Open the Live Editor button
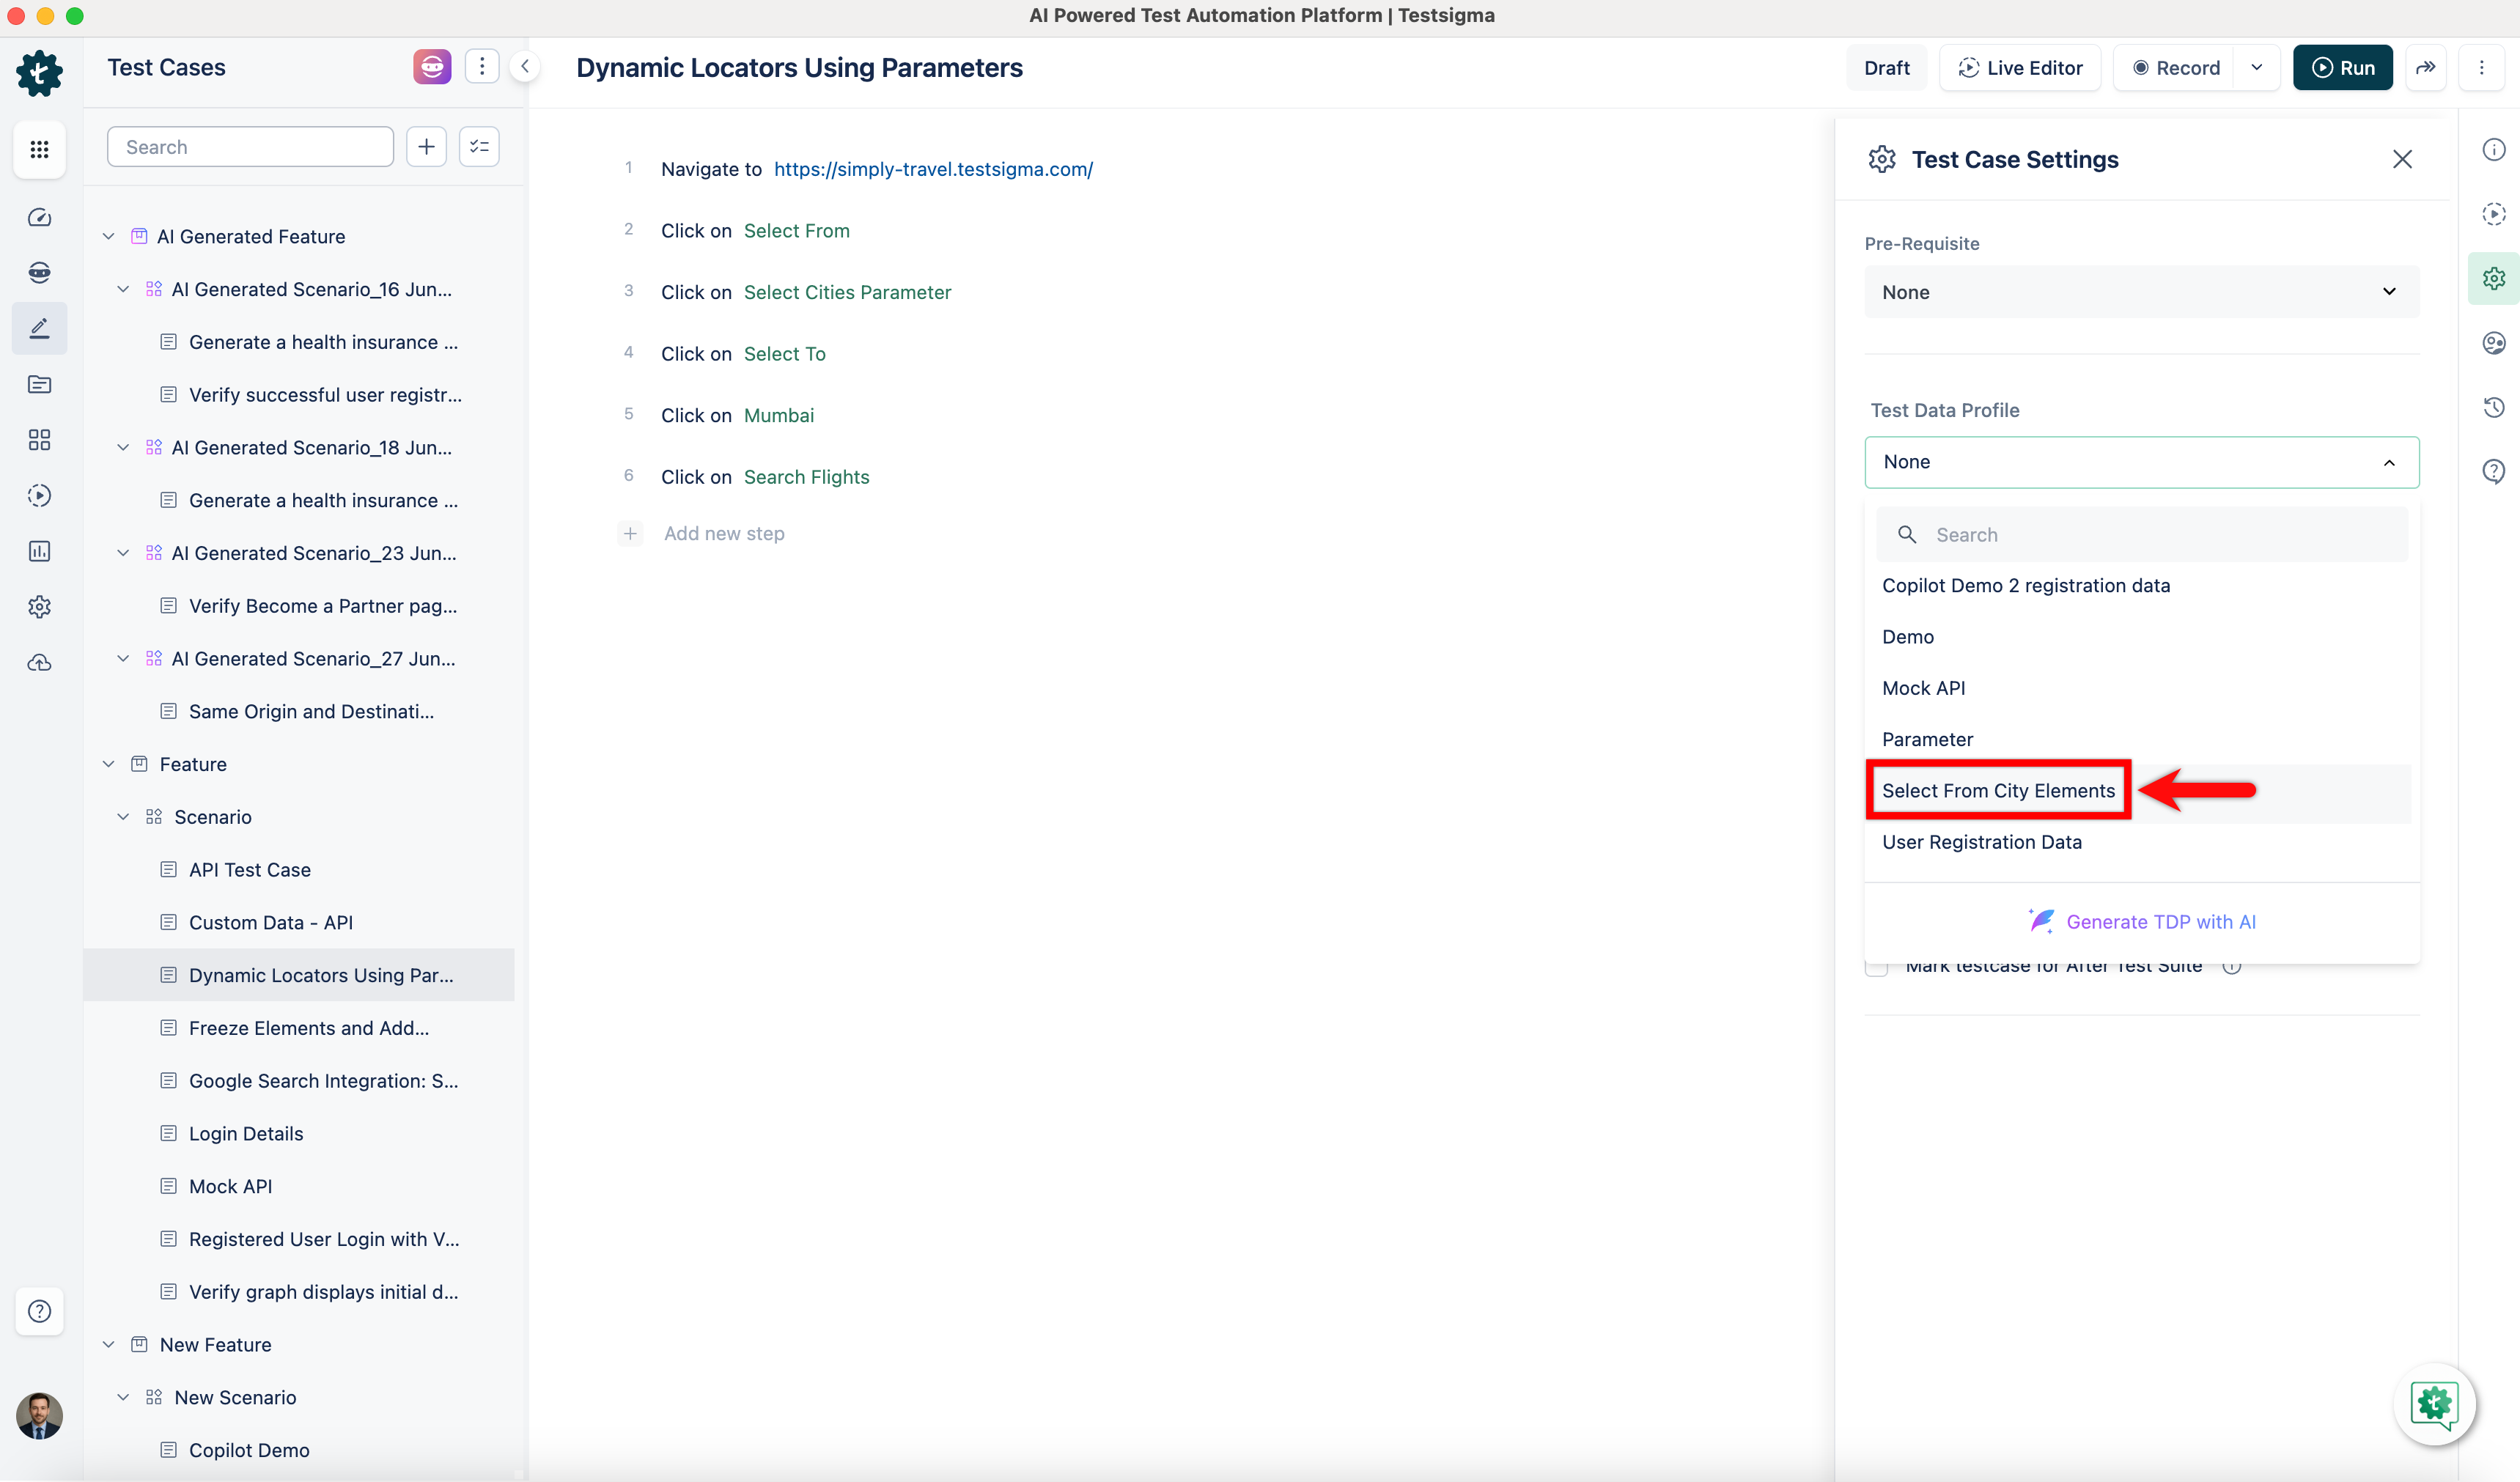 pos(2020,67)
